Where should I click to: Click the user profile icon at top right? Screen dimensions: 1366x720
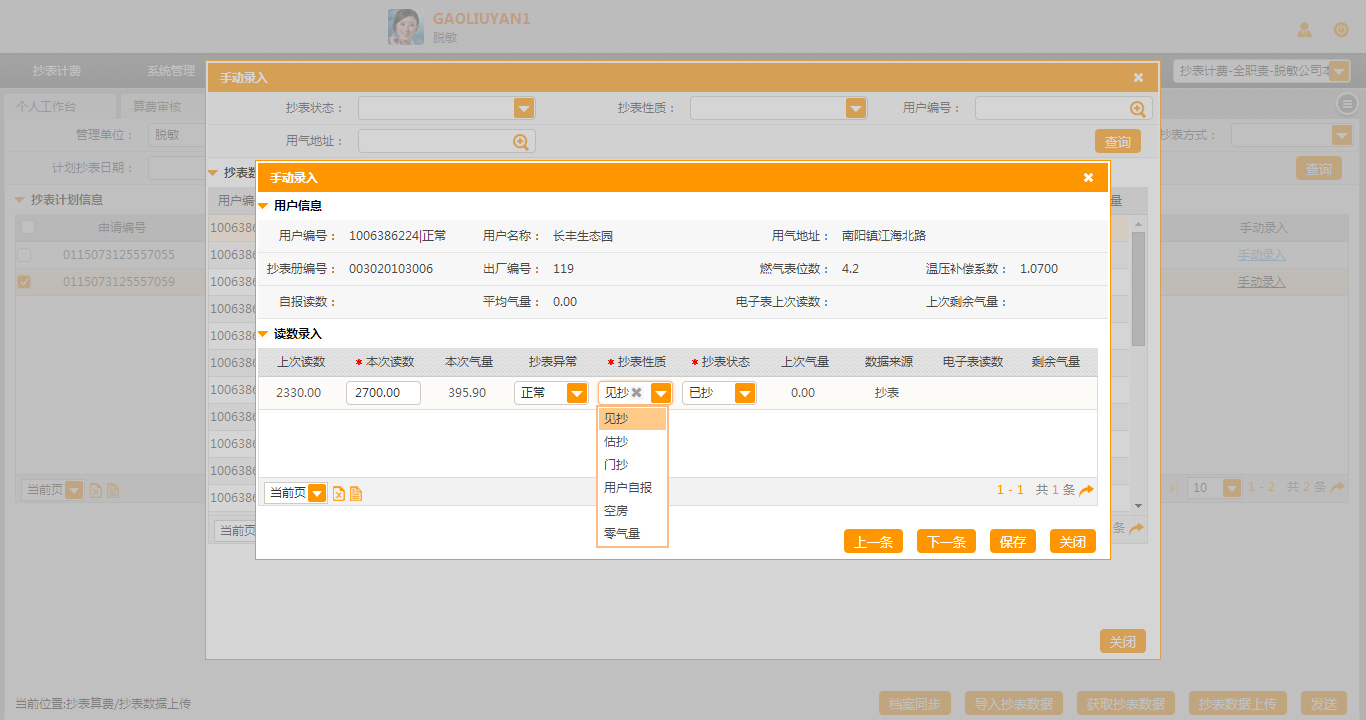pos(1304,30)
